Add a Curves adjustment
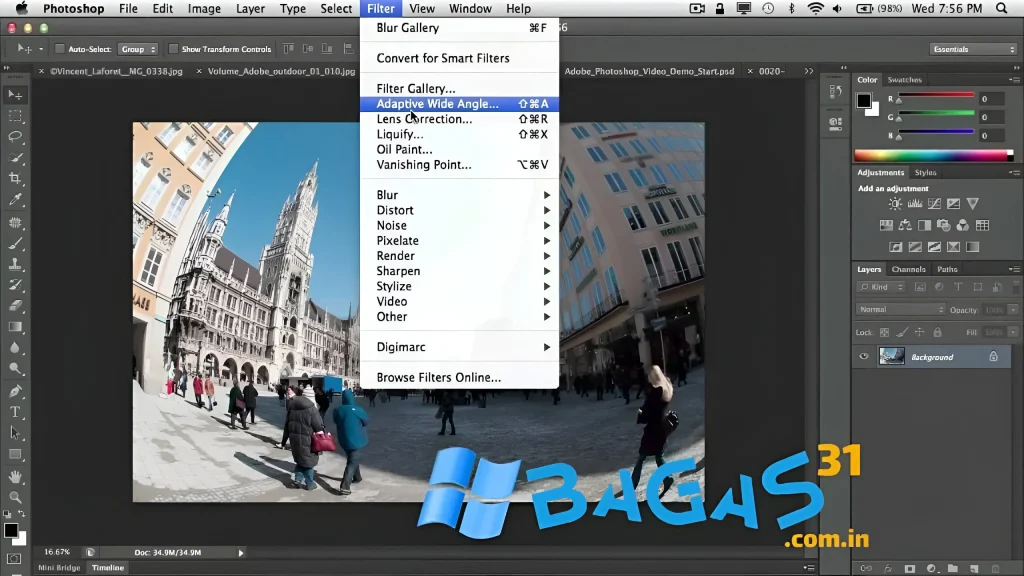 click(934, 204)
